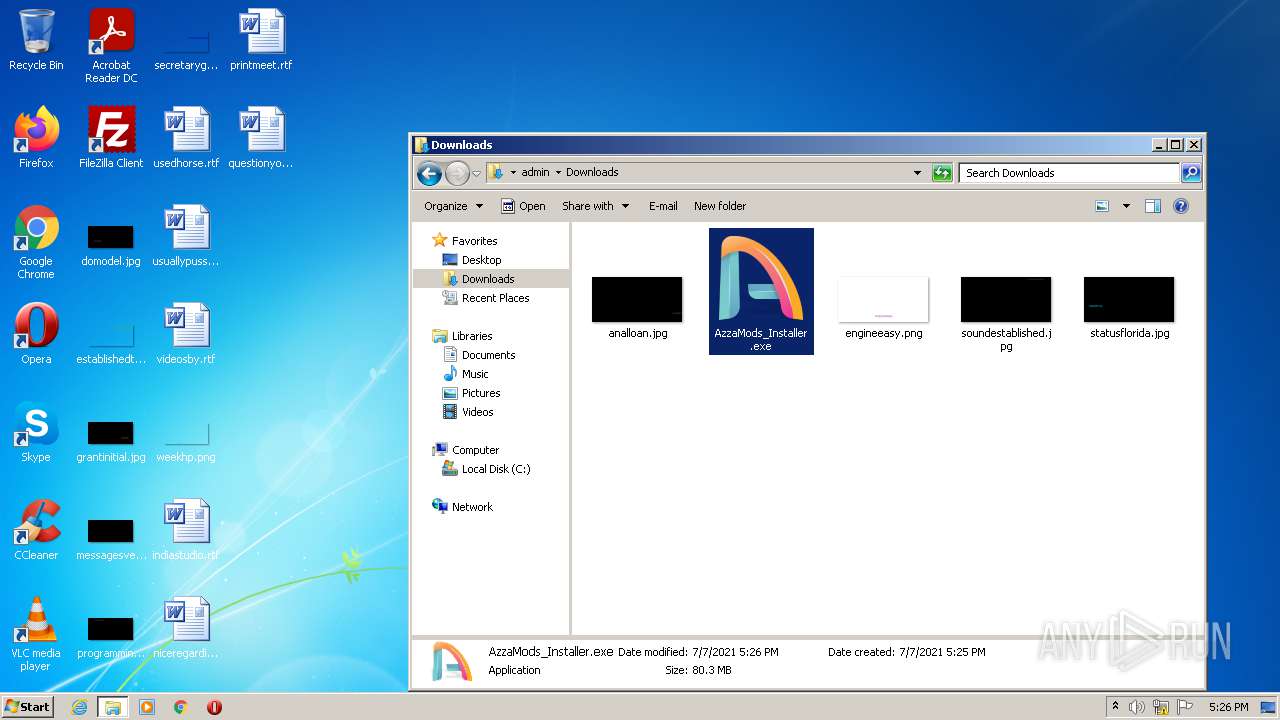Click Open in Explorer toolbar
This screenshot has width=1280, height=720.
(x=523, y=206)
